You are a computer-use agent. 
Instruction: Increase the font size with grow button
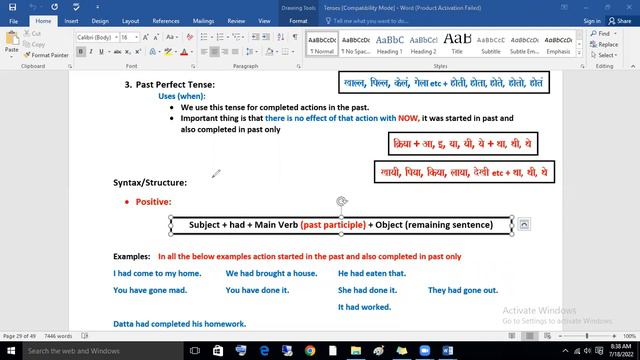click(145, 37)
